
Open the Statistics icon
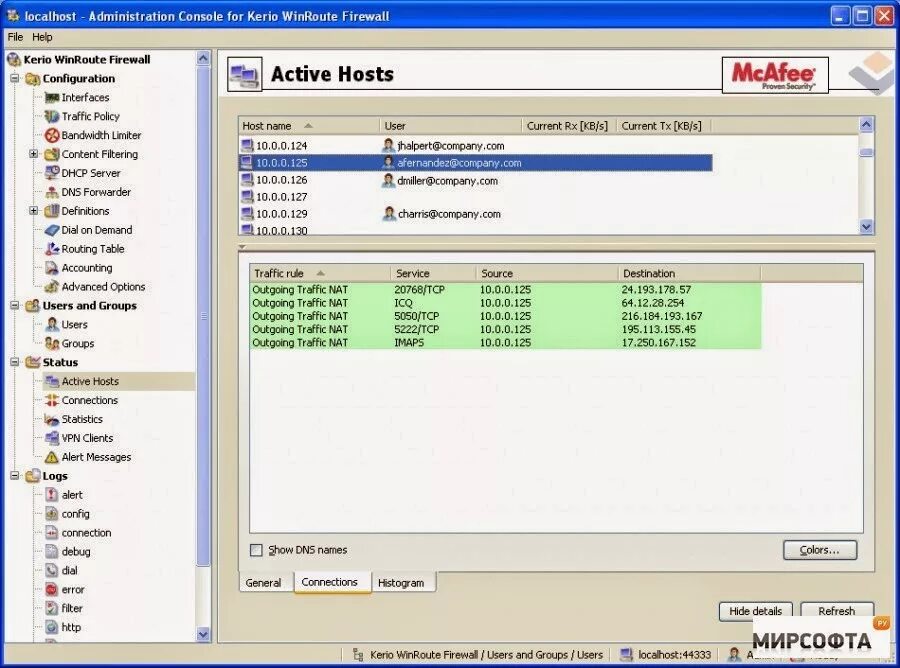[x=52, y=420]
